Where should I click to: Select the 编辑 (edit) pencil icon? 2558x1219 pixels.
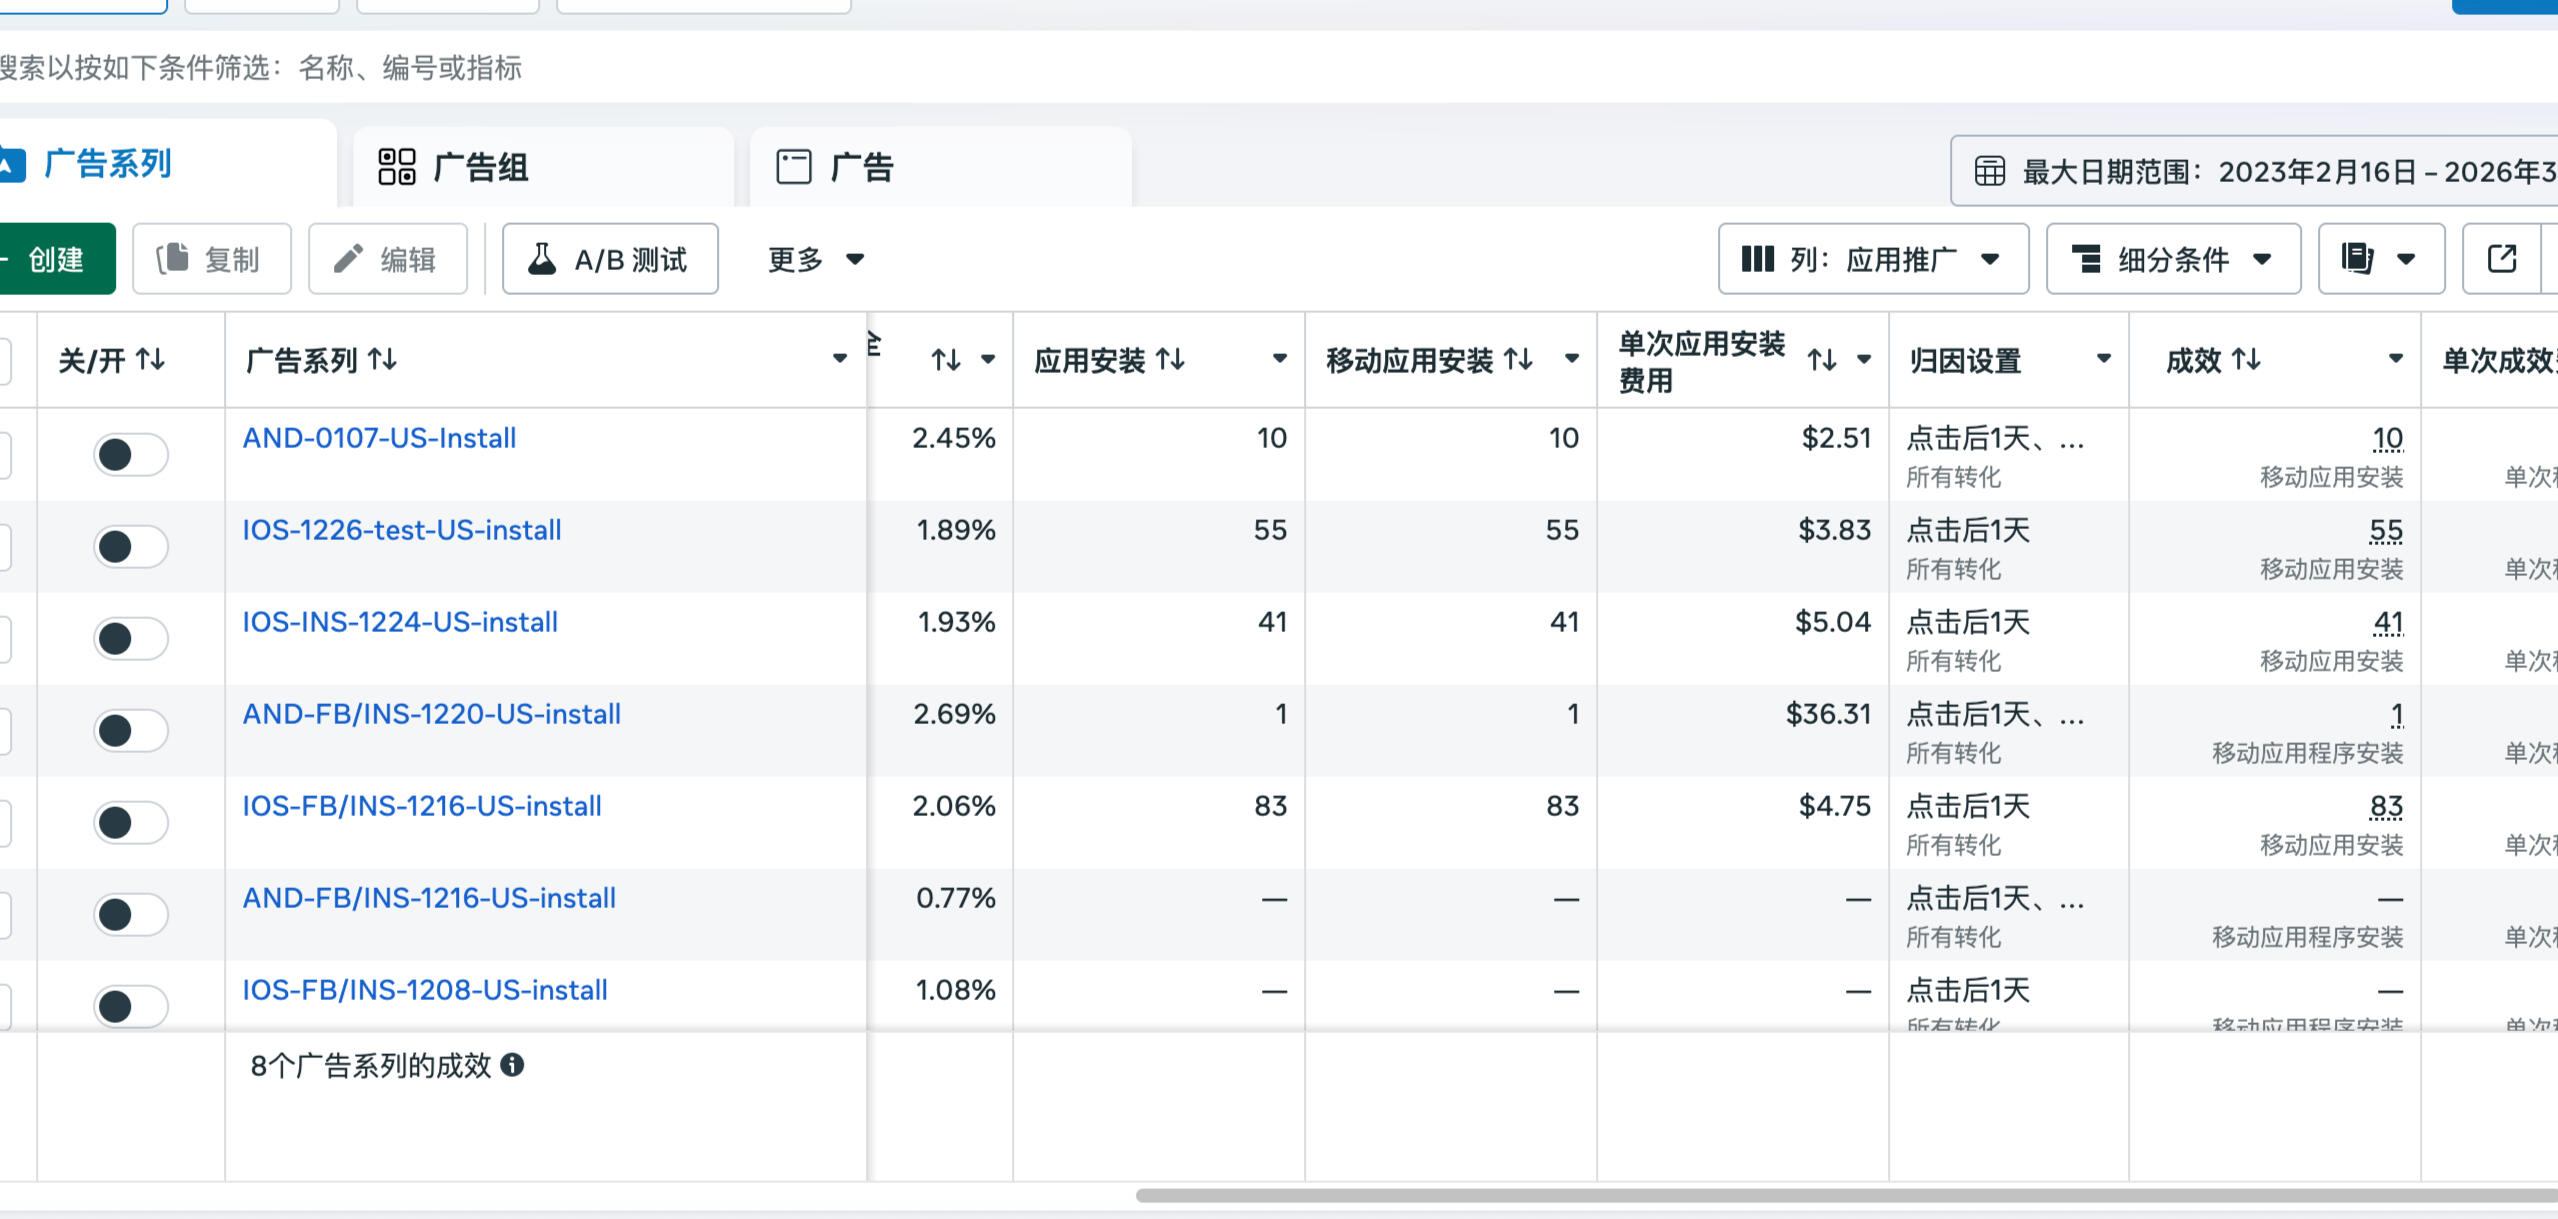coord(352,258)
